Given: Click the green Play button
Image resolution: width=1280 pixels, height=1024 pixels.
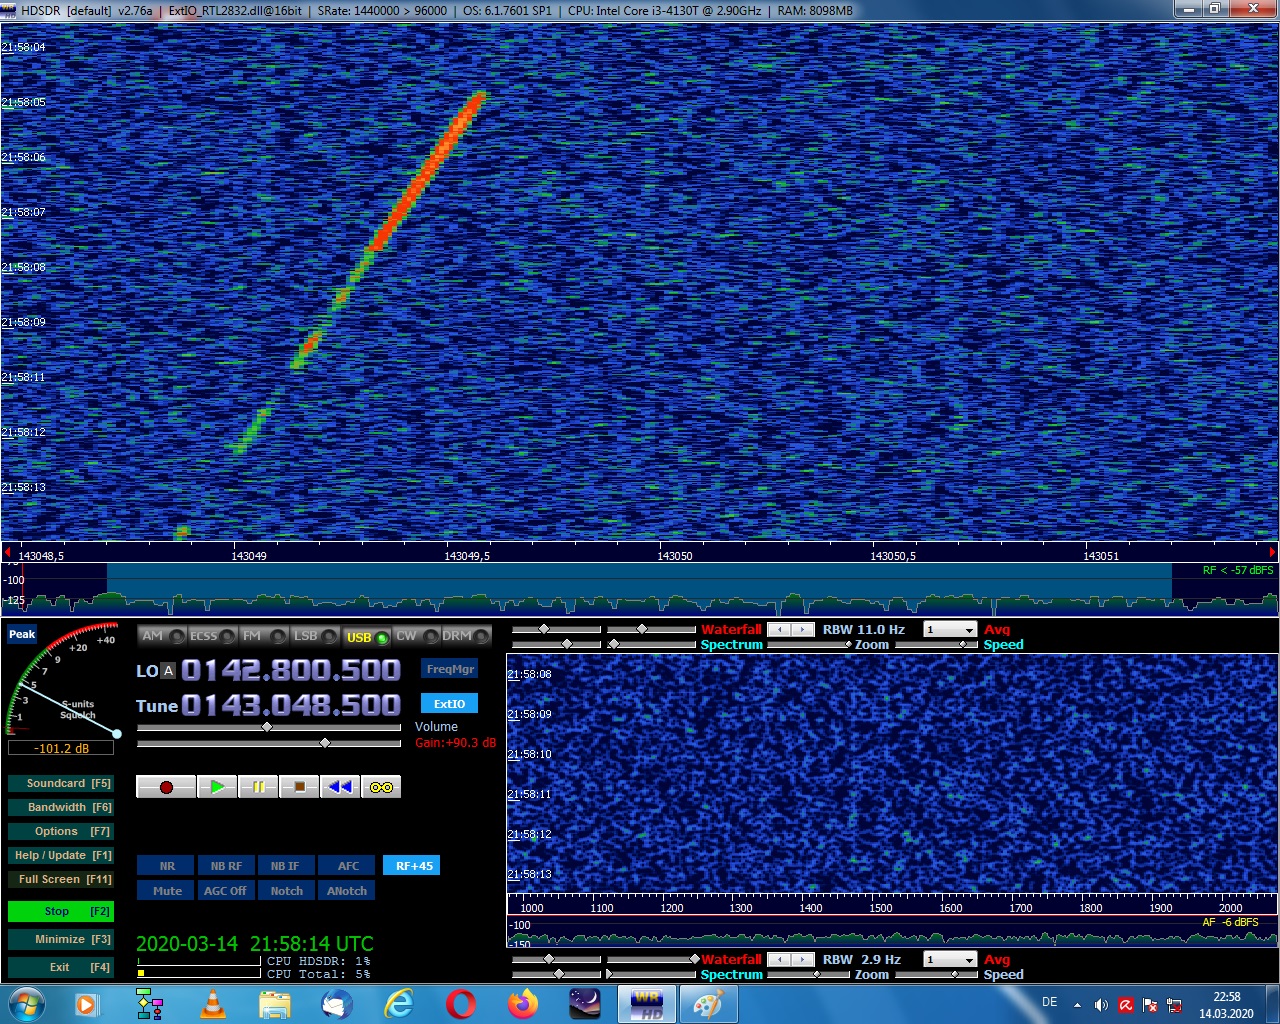Looking at the screenshot, I should [217, 787].
